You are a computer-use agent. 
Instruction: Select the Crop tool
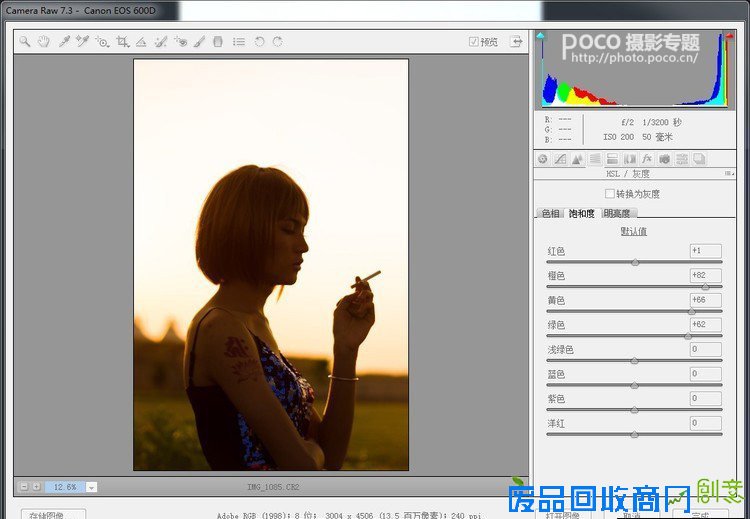(122, 42)
